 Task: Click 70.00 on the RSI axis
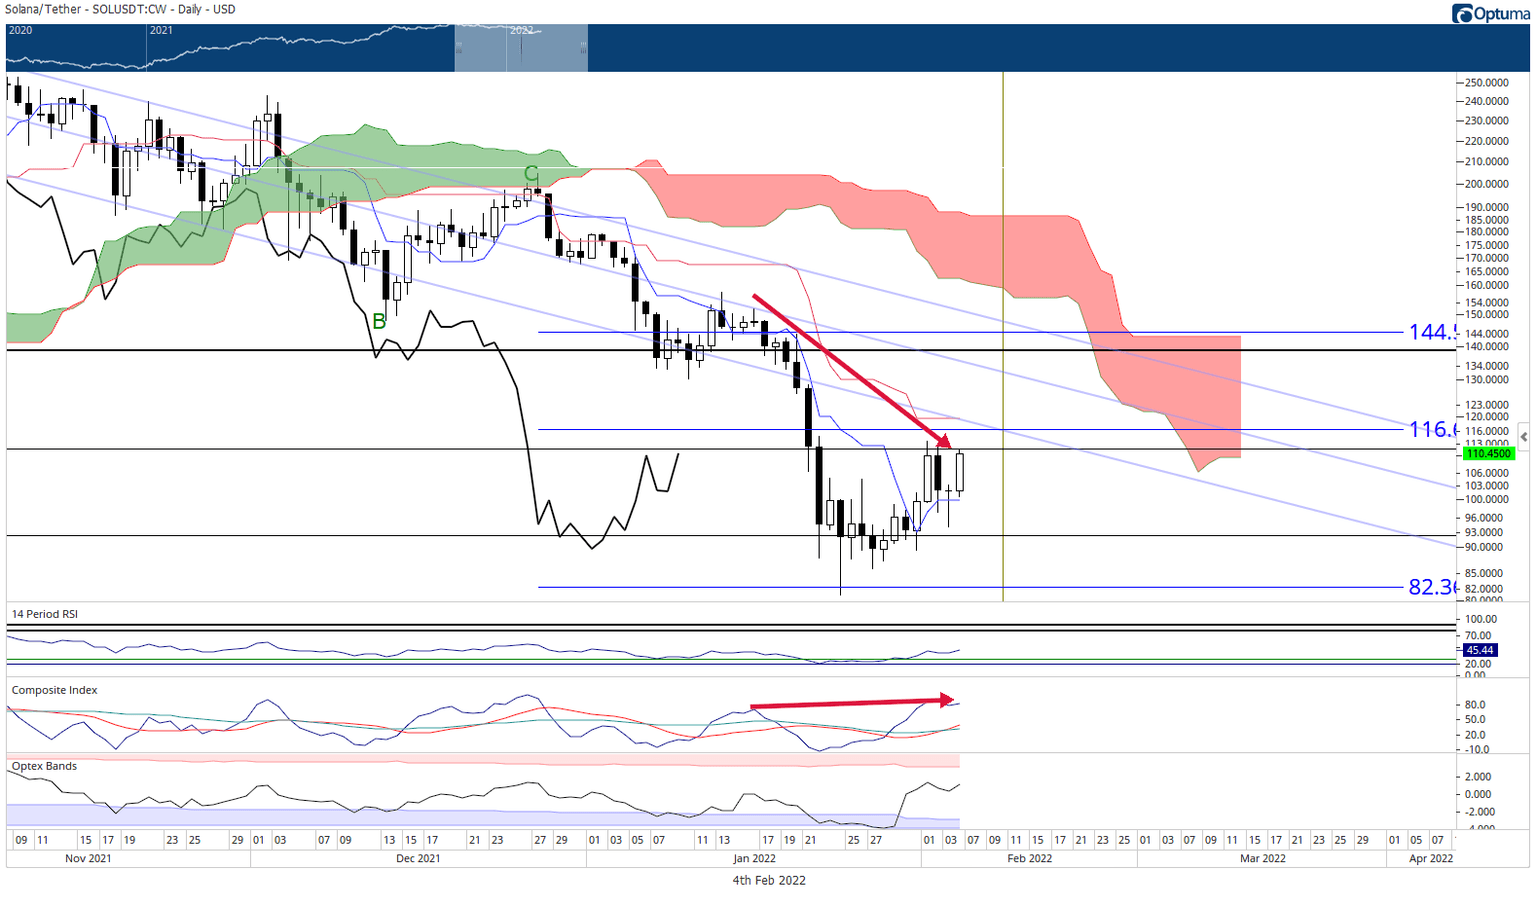(x=1478, y=636)
